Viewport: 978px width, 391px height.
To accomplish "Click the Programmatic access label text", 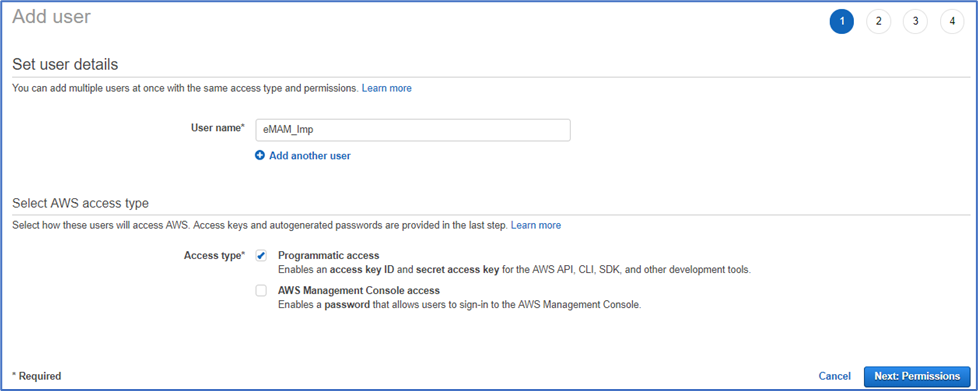I will point(329,256).
